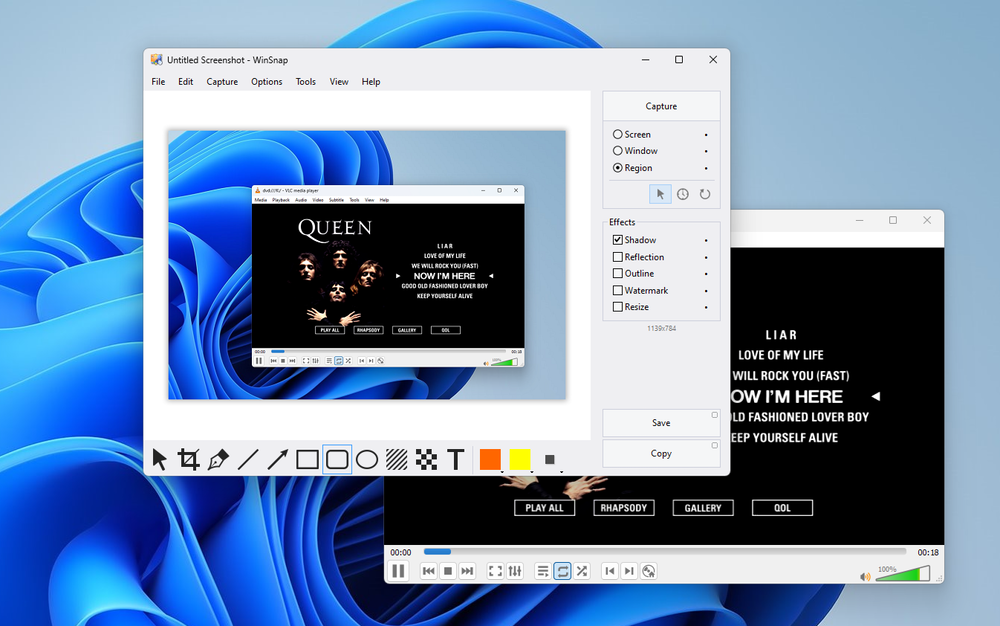This screenshot has height=626, width=1000.
Task: Select the Window capture radio button
Action: (618, 151)
